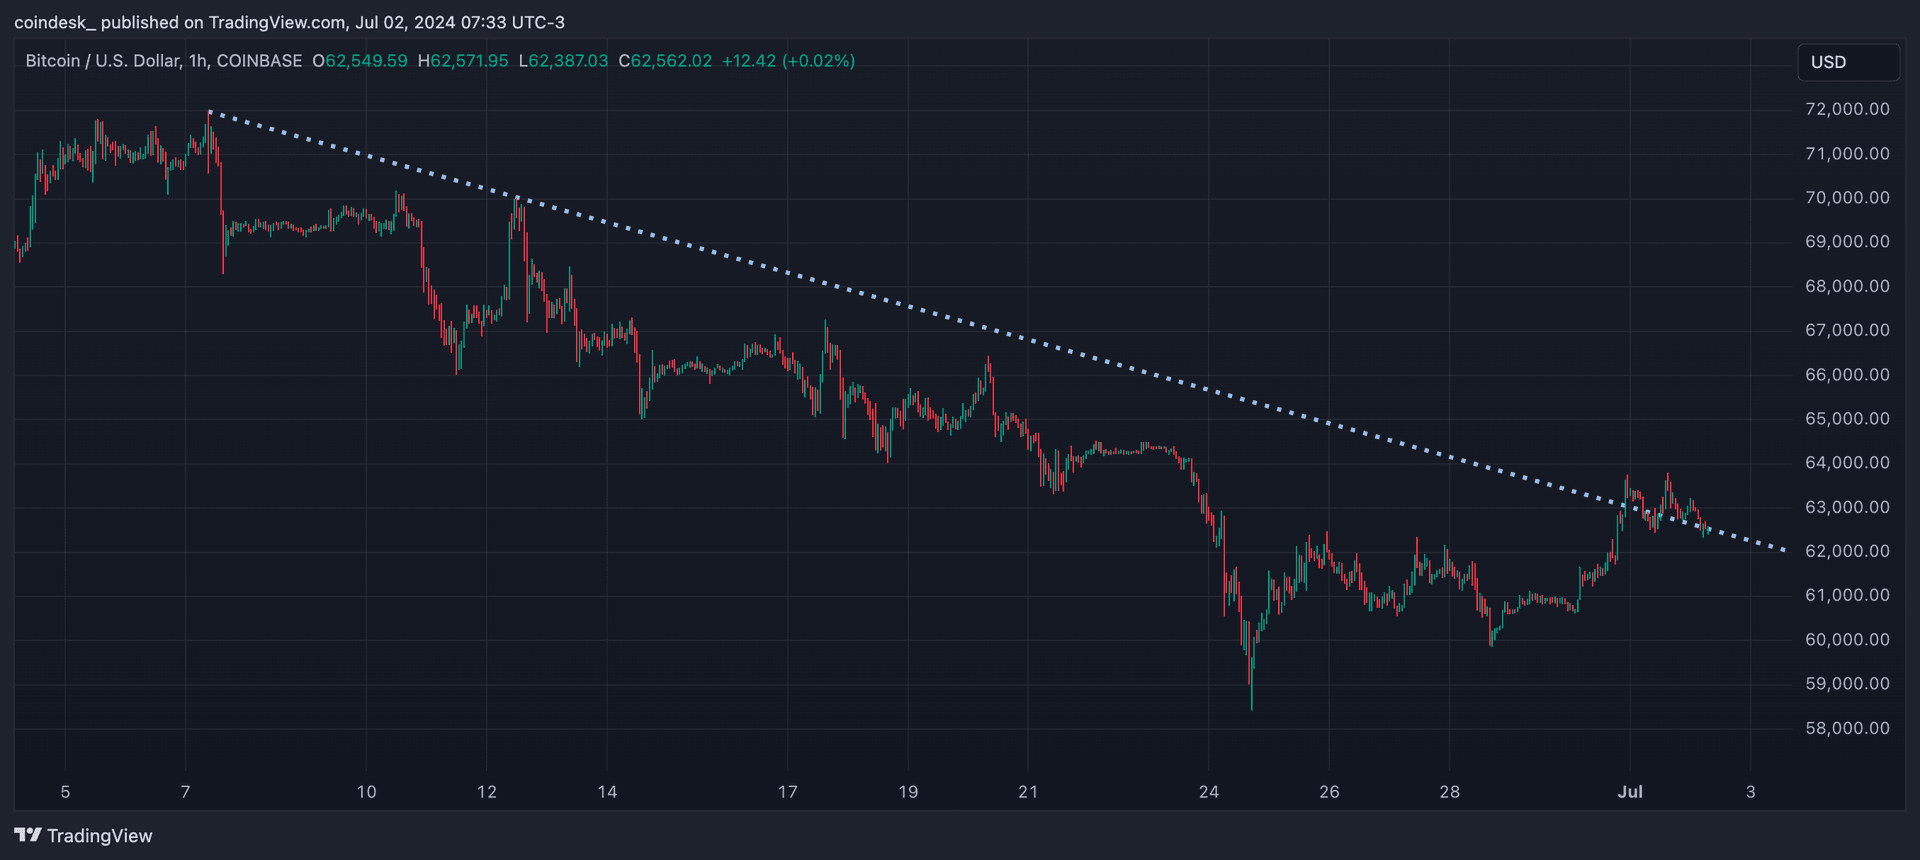The image size is (1920, 860).
Task: Click the low value L62,387.03
Action: 563,61
